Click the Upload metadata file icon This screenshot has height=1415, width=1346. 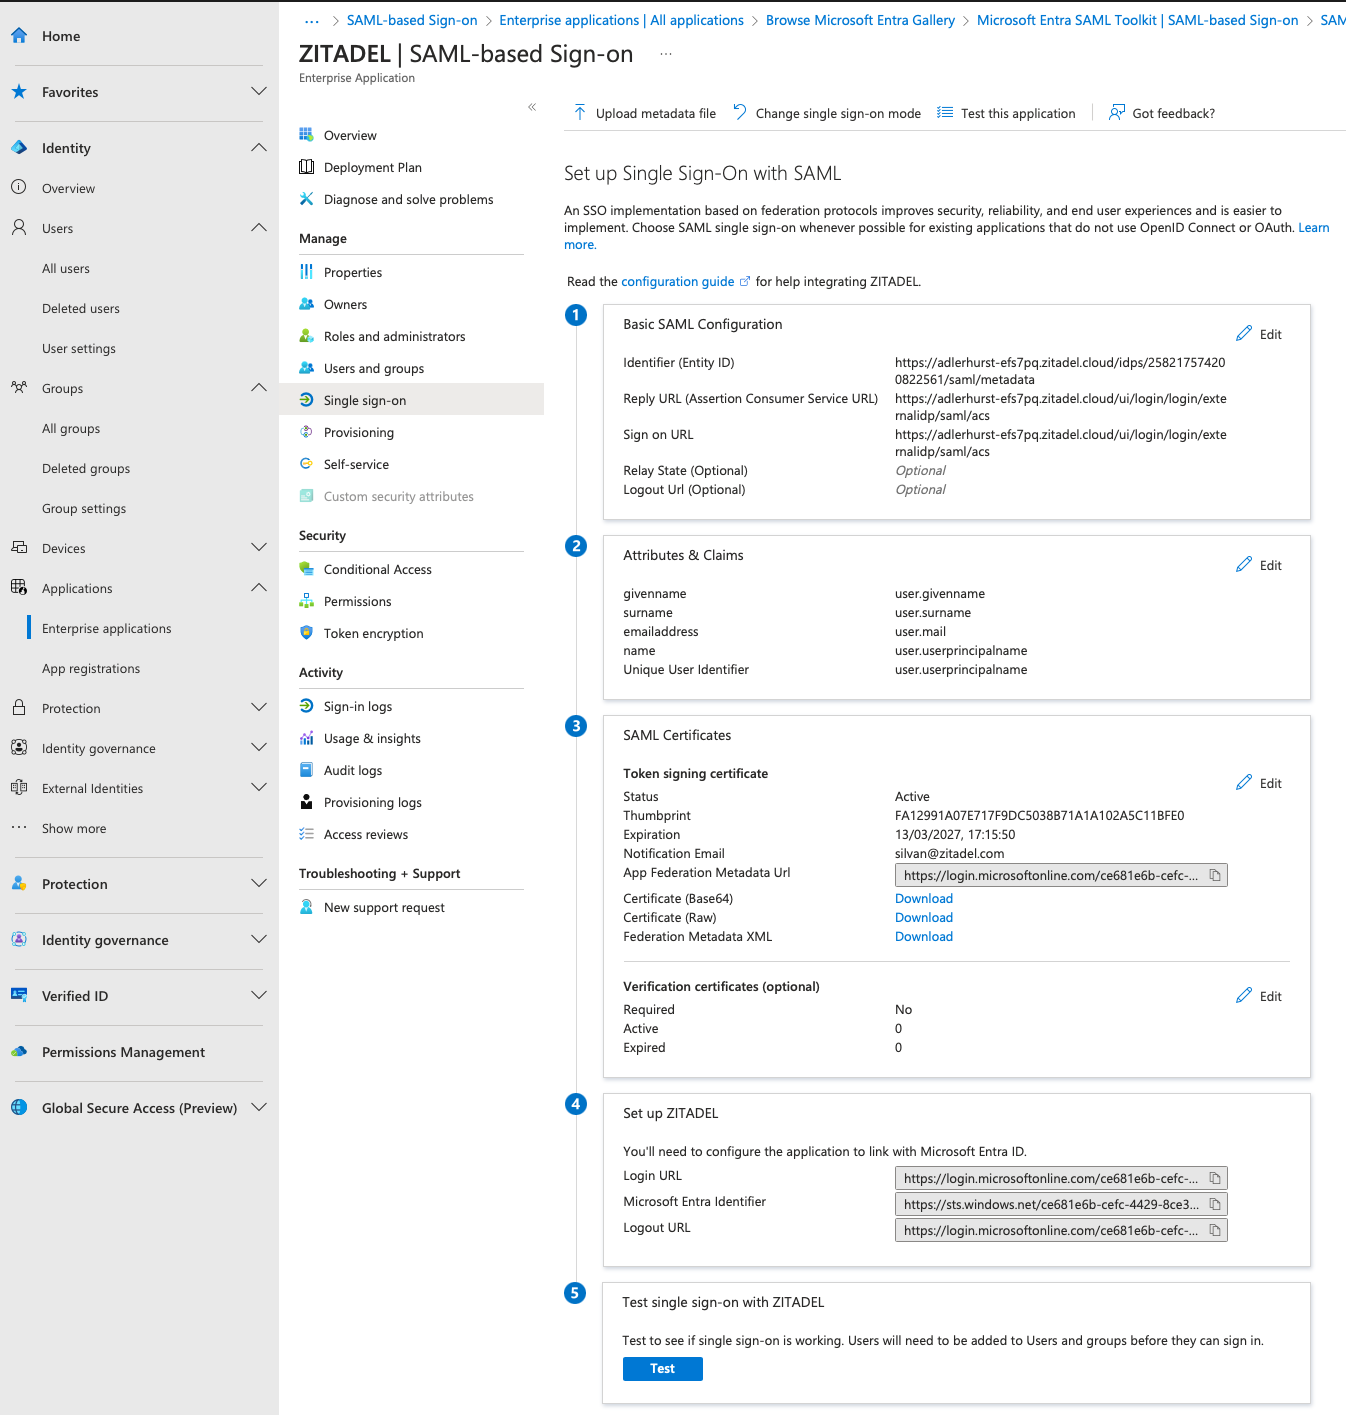580,113
